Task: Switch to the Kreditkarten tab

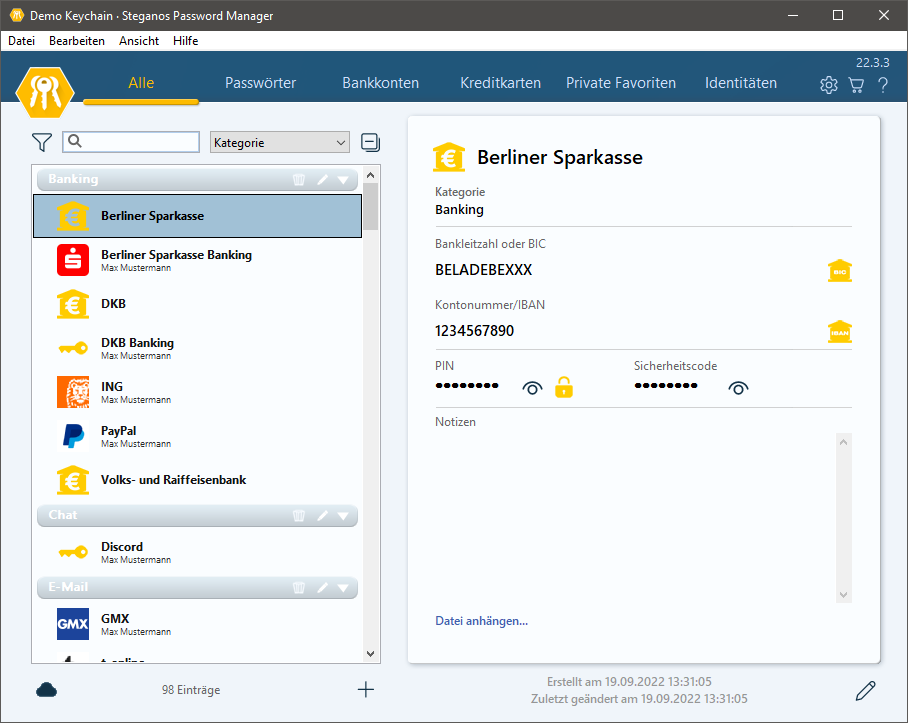Action: click(500, 83)
